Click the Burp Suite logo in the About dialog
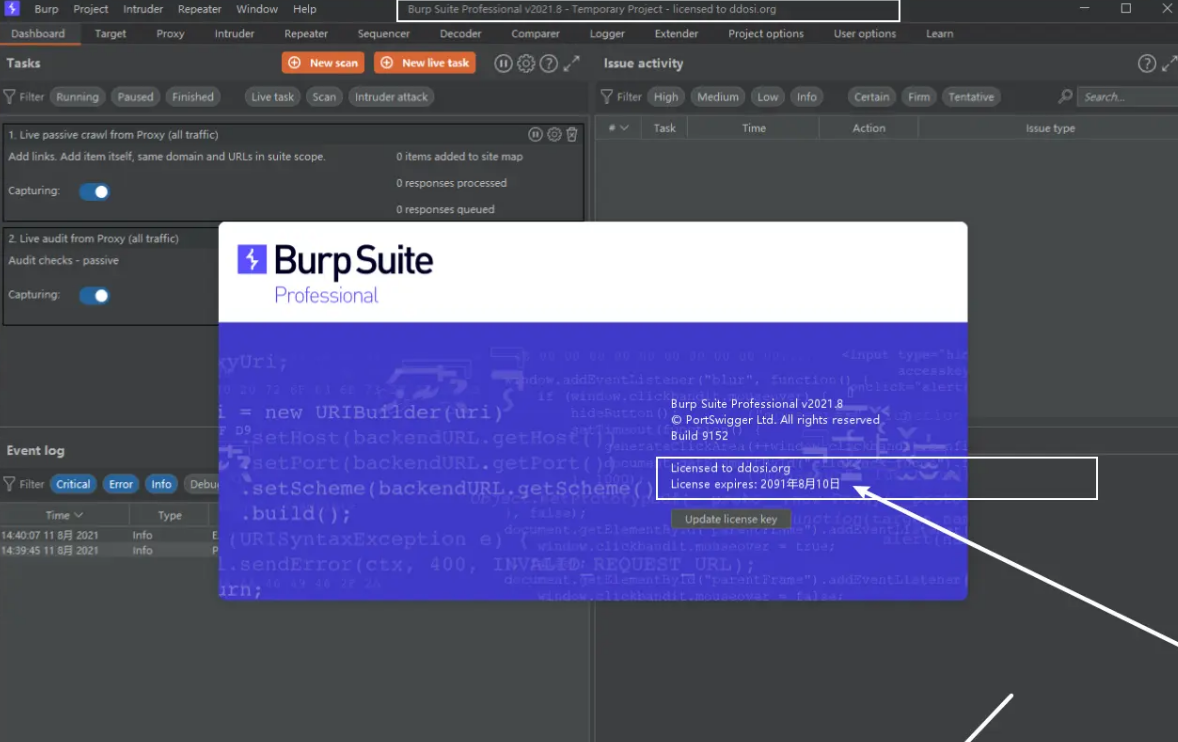This screenshot has width=1178, height=742. (252, 260)
